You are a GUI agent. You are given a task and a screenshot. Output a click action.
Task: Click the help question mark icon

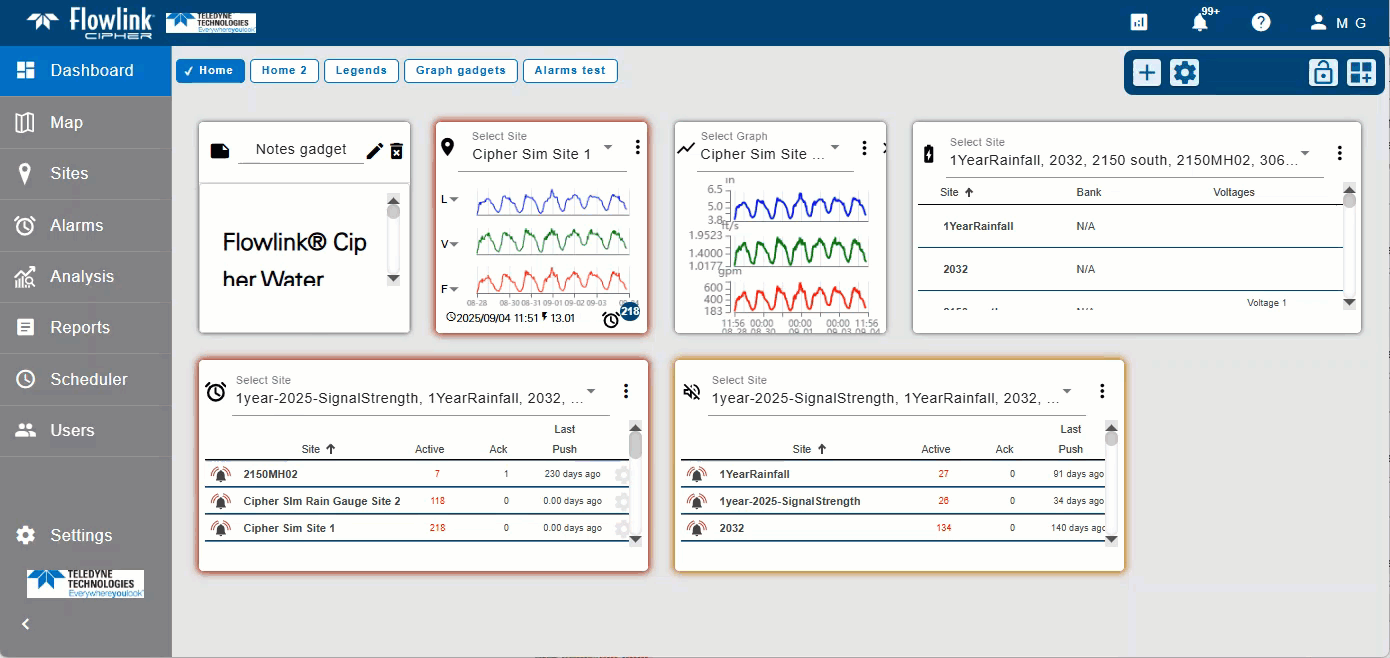(1261, 22)
